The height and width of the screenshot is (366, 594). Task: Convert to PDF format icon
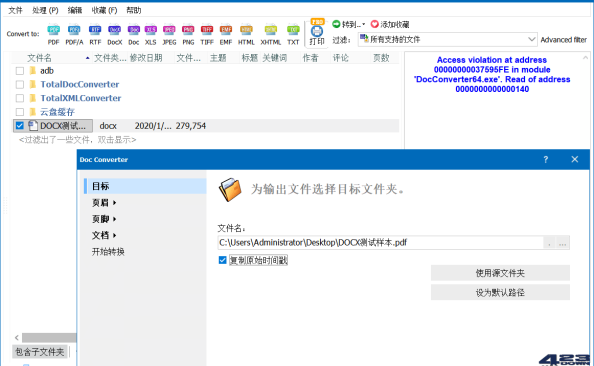point(53,34)
